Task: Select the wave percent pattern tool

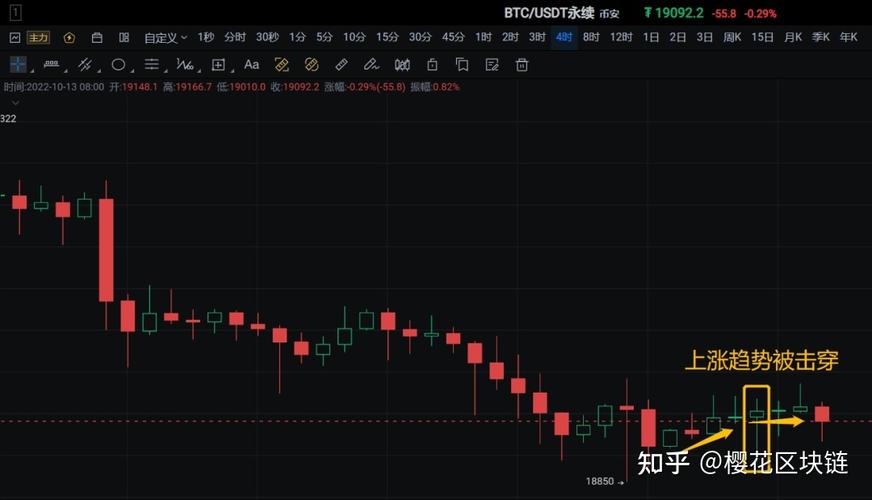Action: pos(185,65)
